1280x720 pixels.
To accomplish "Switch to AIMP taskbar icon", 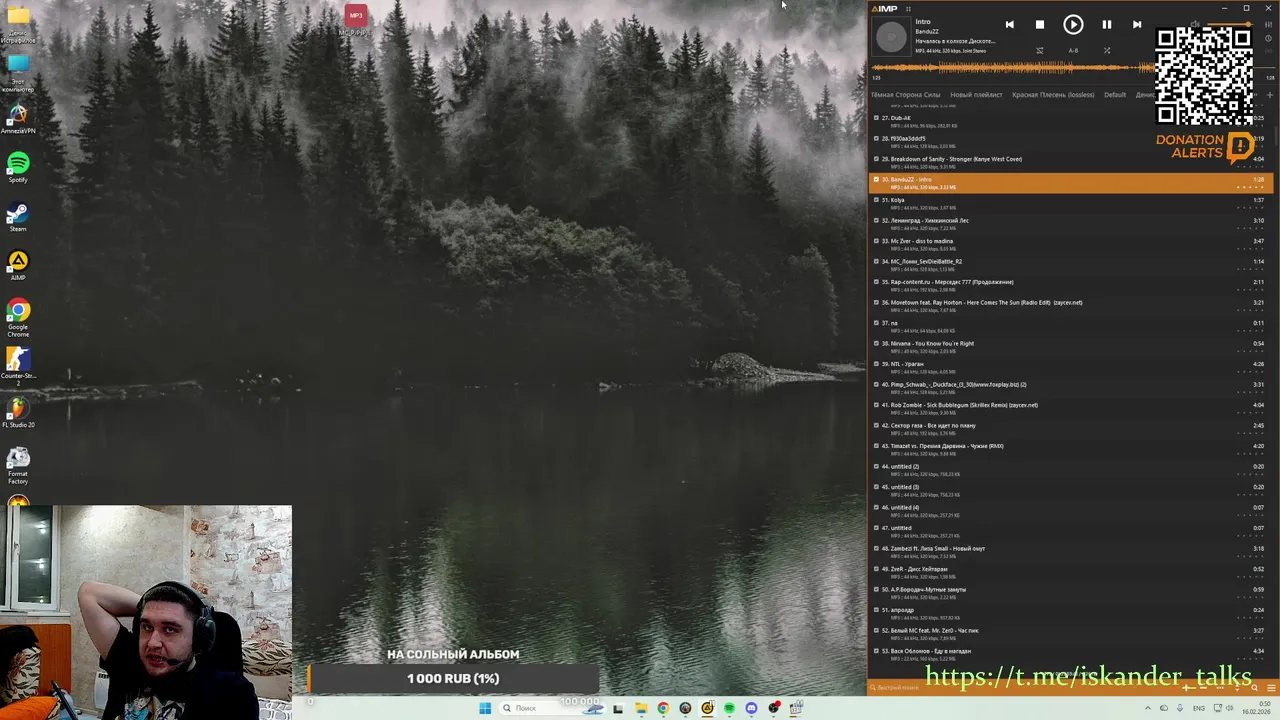I will pos(707,708).
